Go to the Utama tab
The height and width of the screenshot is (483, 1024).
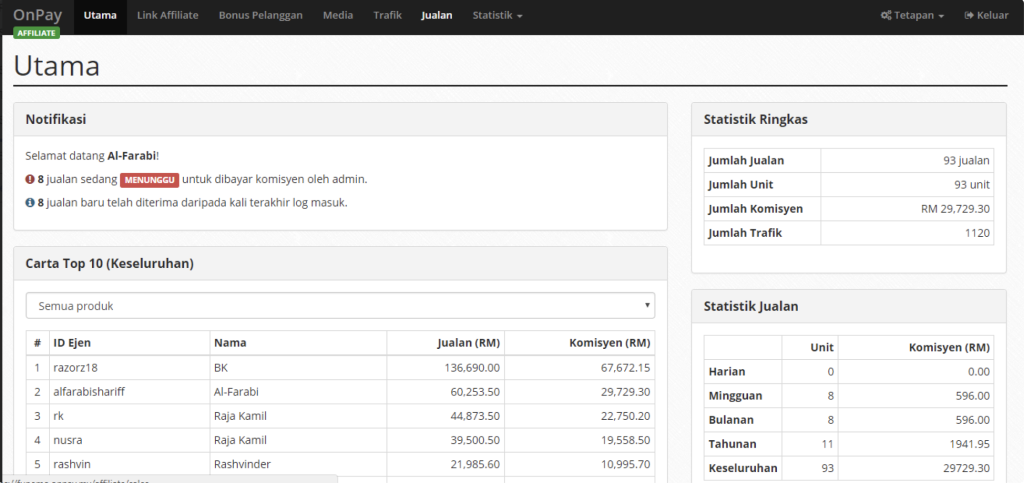(x=100, y=16)
